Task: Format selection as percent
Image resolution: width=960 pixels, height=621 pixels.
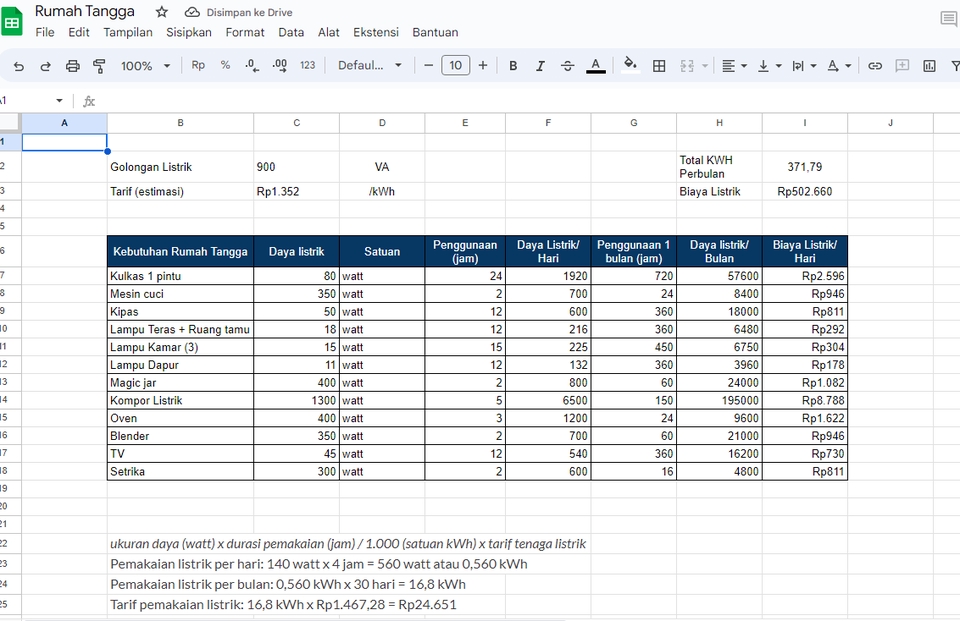Action: click(x=225, y=65)
